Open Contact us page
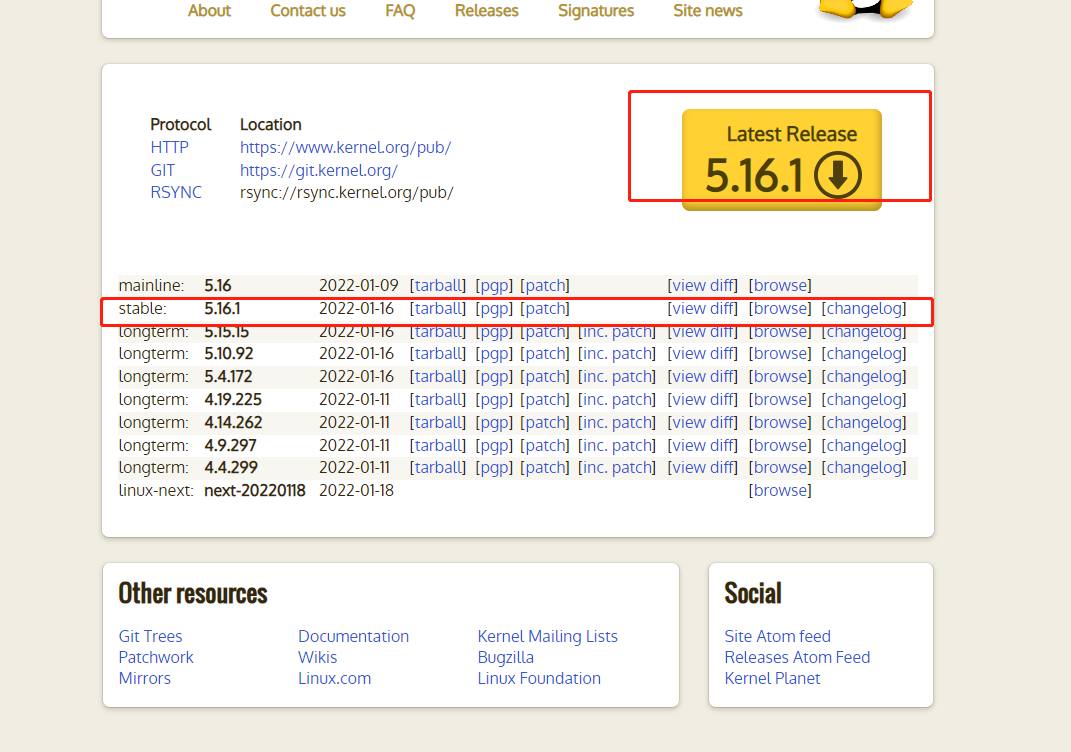This screenshot has height=752, width=1071. point(307,11)
